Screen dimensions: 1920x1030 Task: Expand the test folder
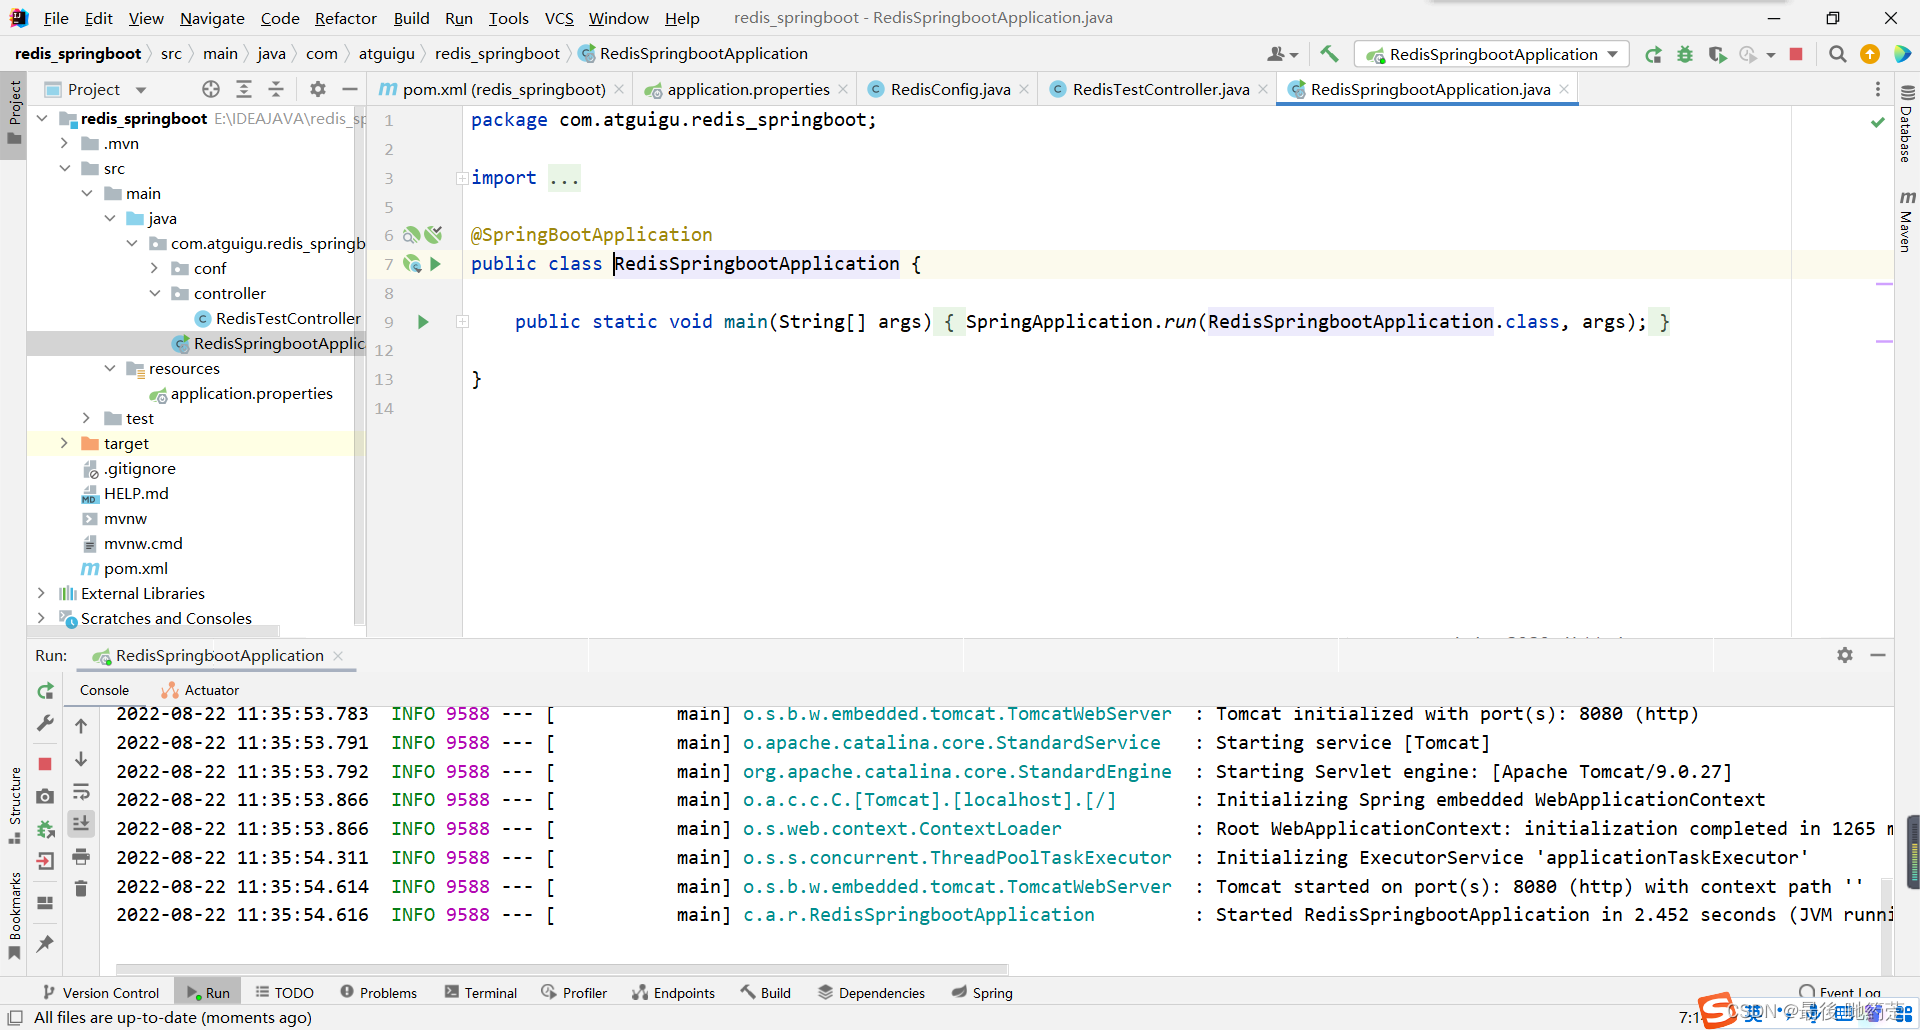[88, 418]
